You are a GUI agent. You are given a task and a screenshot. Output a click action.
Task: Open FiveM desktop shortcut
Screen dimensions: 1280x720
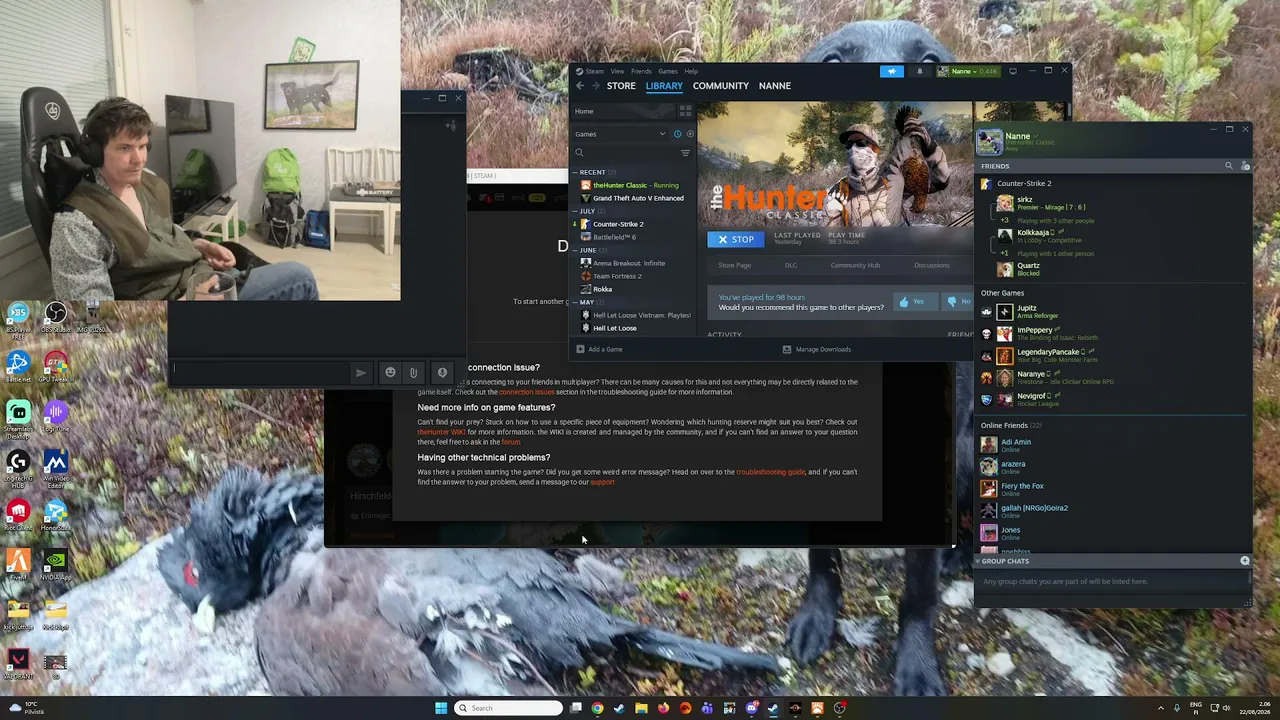point(18,565)
